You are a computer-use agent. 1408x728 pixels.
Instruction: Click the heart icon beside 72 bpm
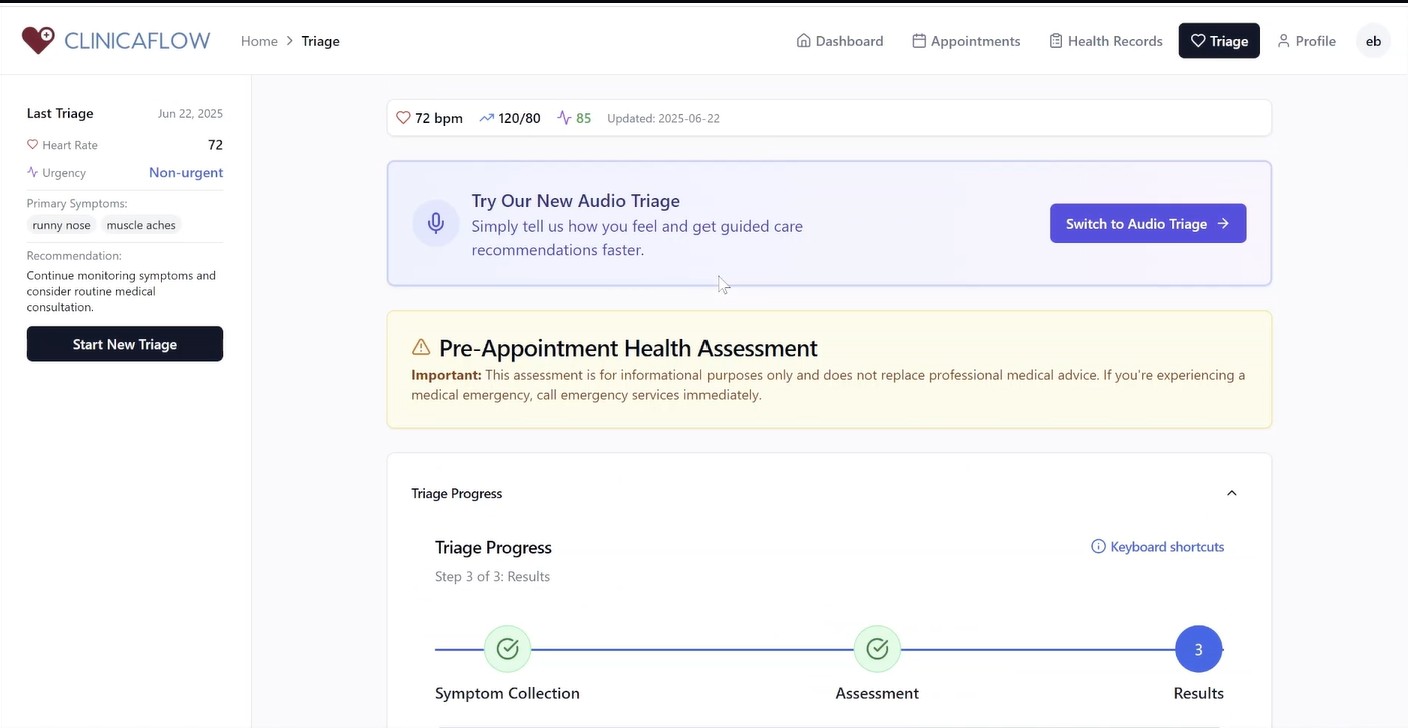(x=403, y=117)
